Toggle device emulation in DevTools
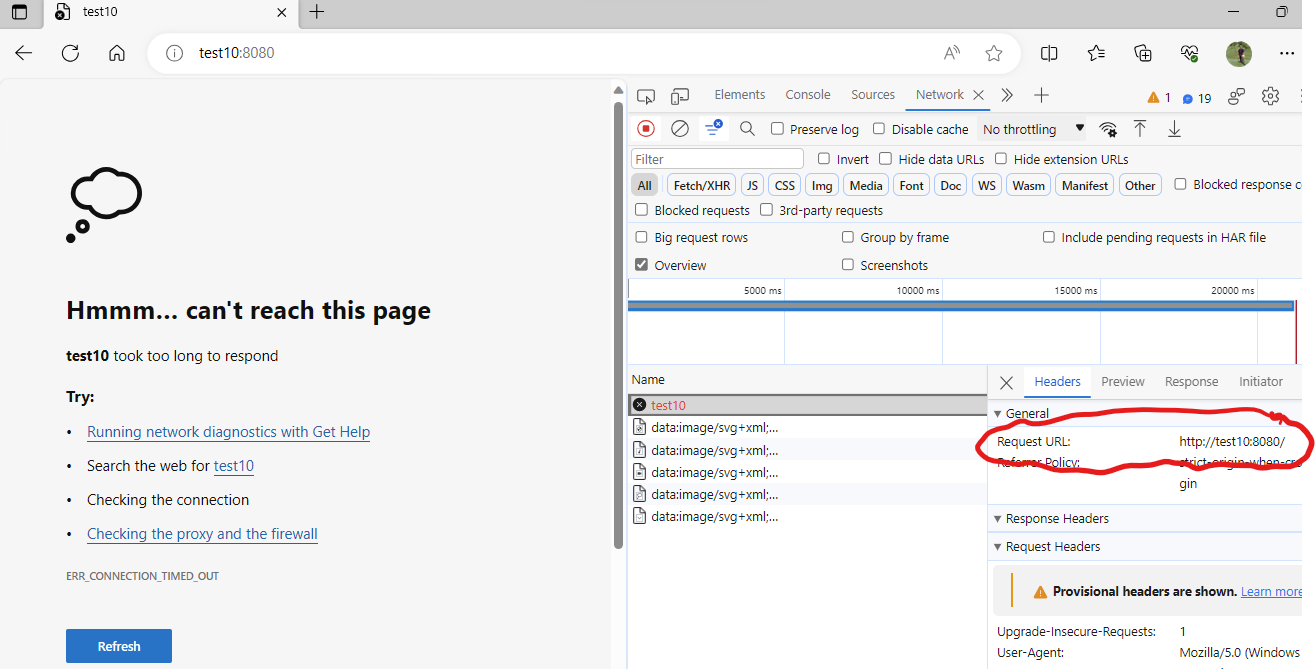The height and width of the screenshot is (669, 1315). click(x=680, y=96)
